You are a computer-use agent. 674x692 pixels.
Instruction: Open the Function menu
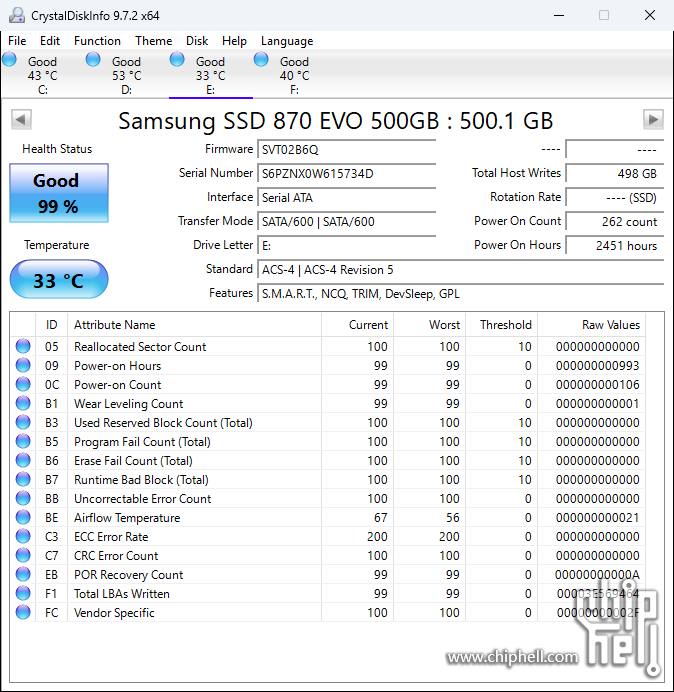coord(97,41)
